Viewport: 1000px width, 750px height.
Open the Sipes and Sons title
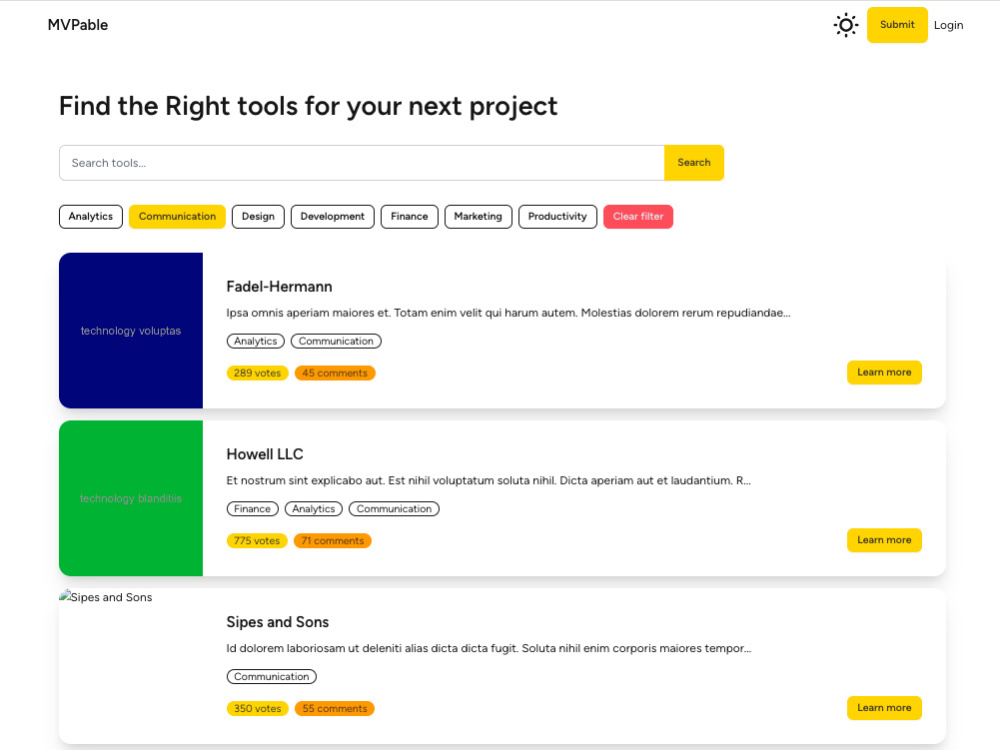pyautogui.click(x=277, y=622)
